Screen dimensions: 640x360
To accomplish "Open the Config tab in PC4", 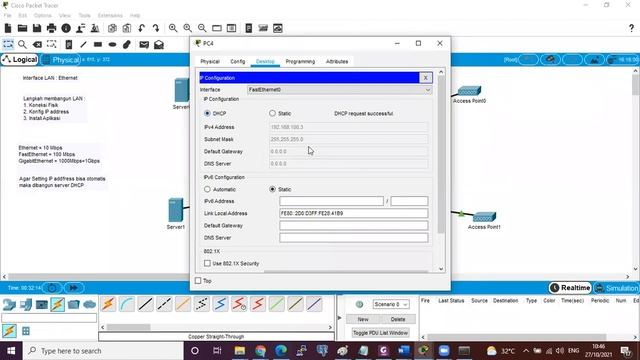I will 238,62.
